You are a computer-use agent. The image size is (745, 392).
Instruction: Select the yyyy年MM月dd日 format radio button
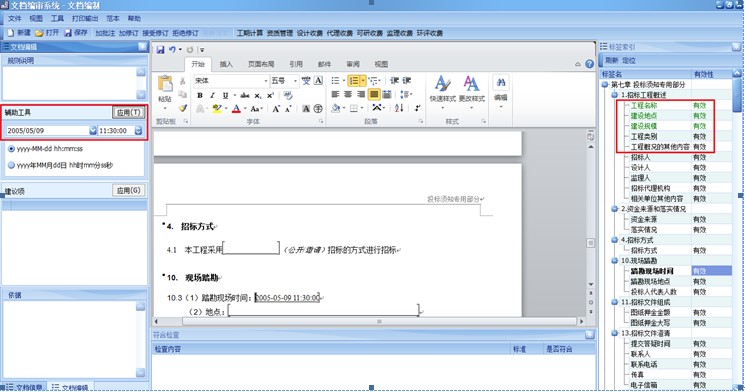[11, 165]
